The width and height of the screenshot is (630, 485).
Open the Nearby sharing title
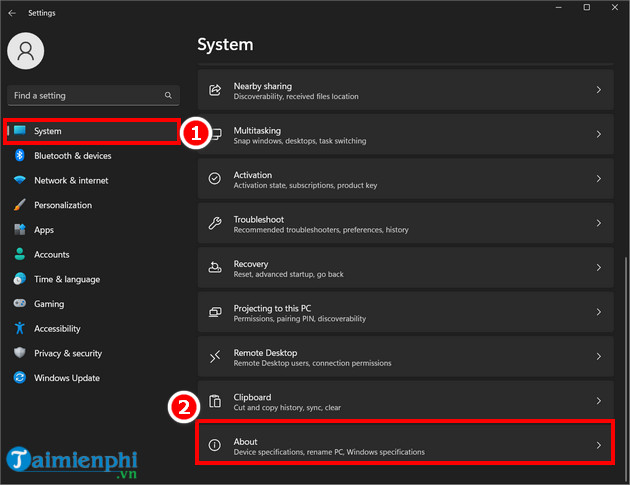(263, 86)
